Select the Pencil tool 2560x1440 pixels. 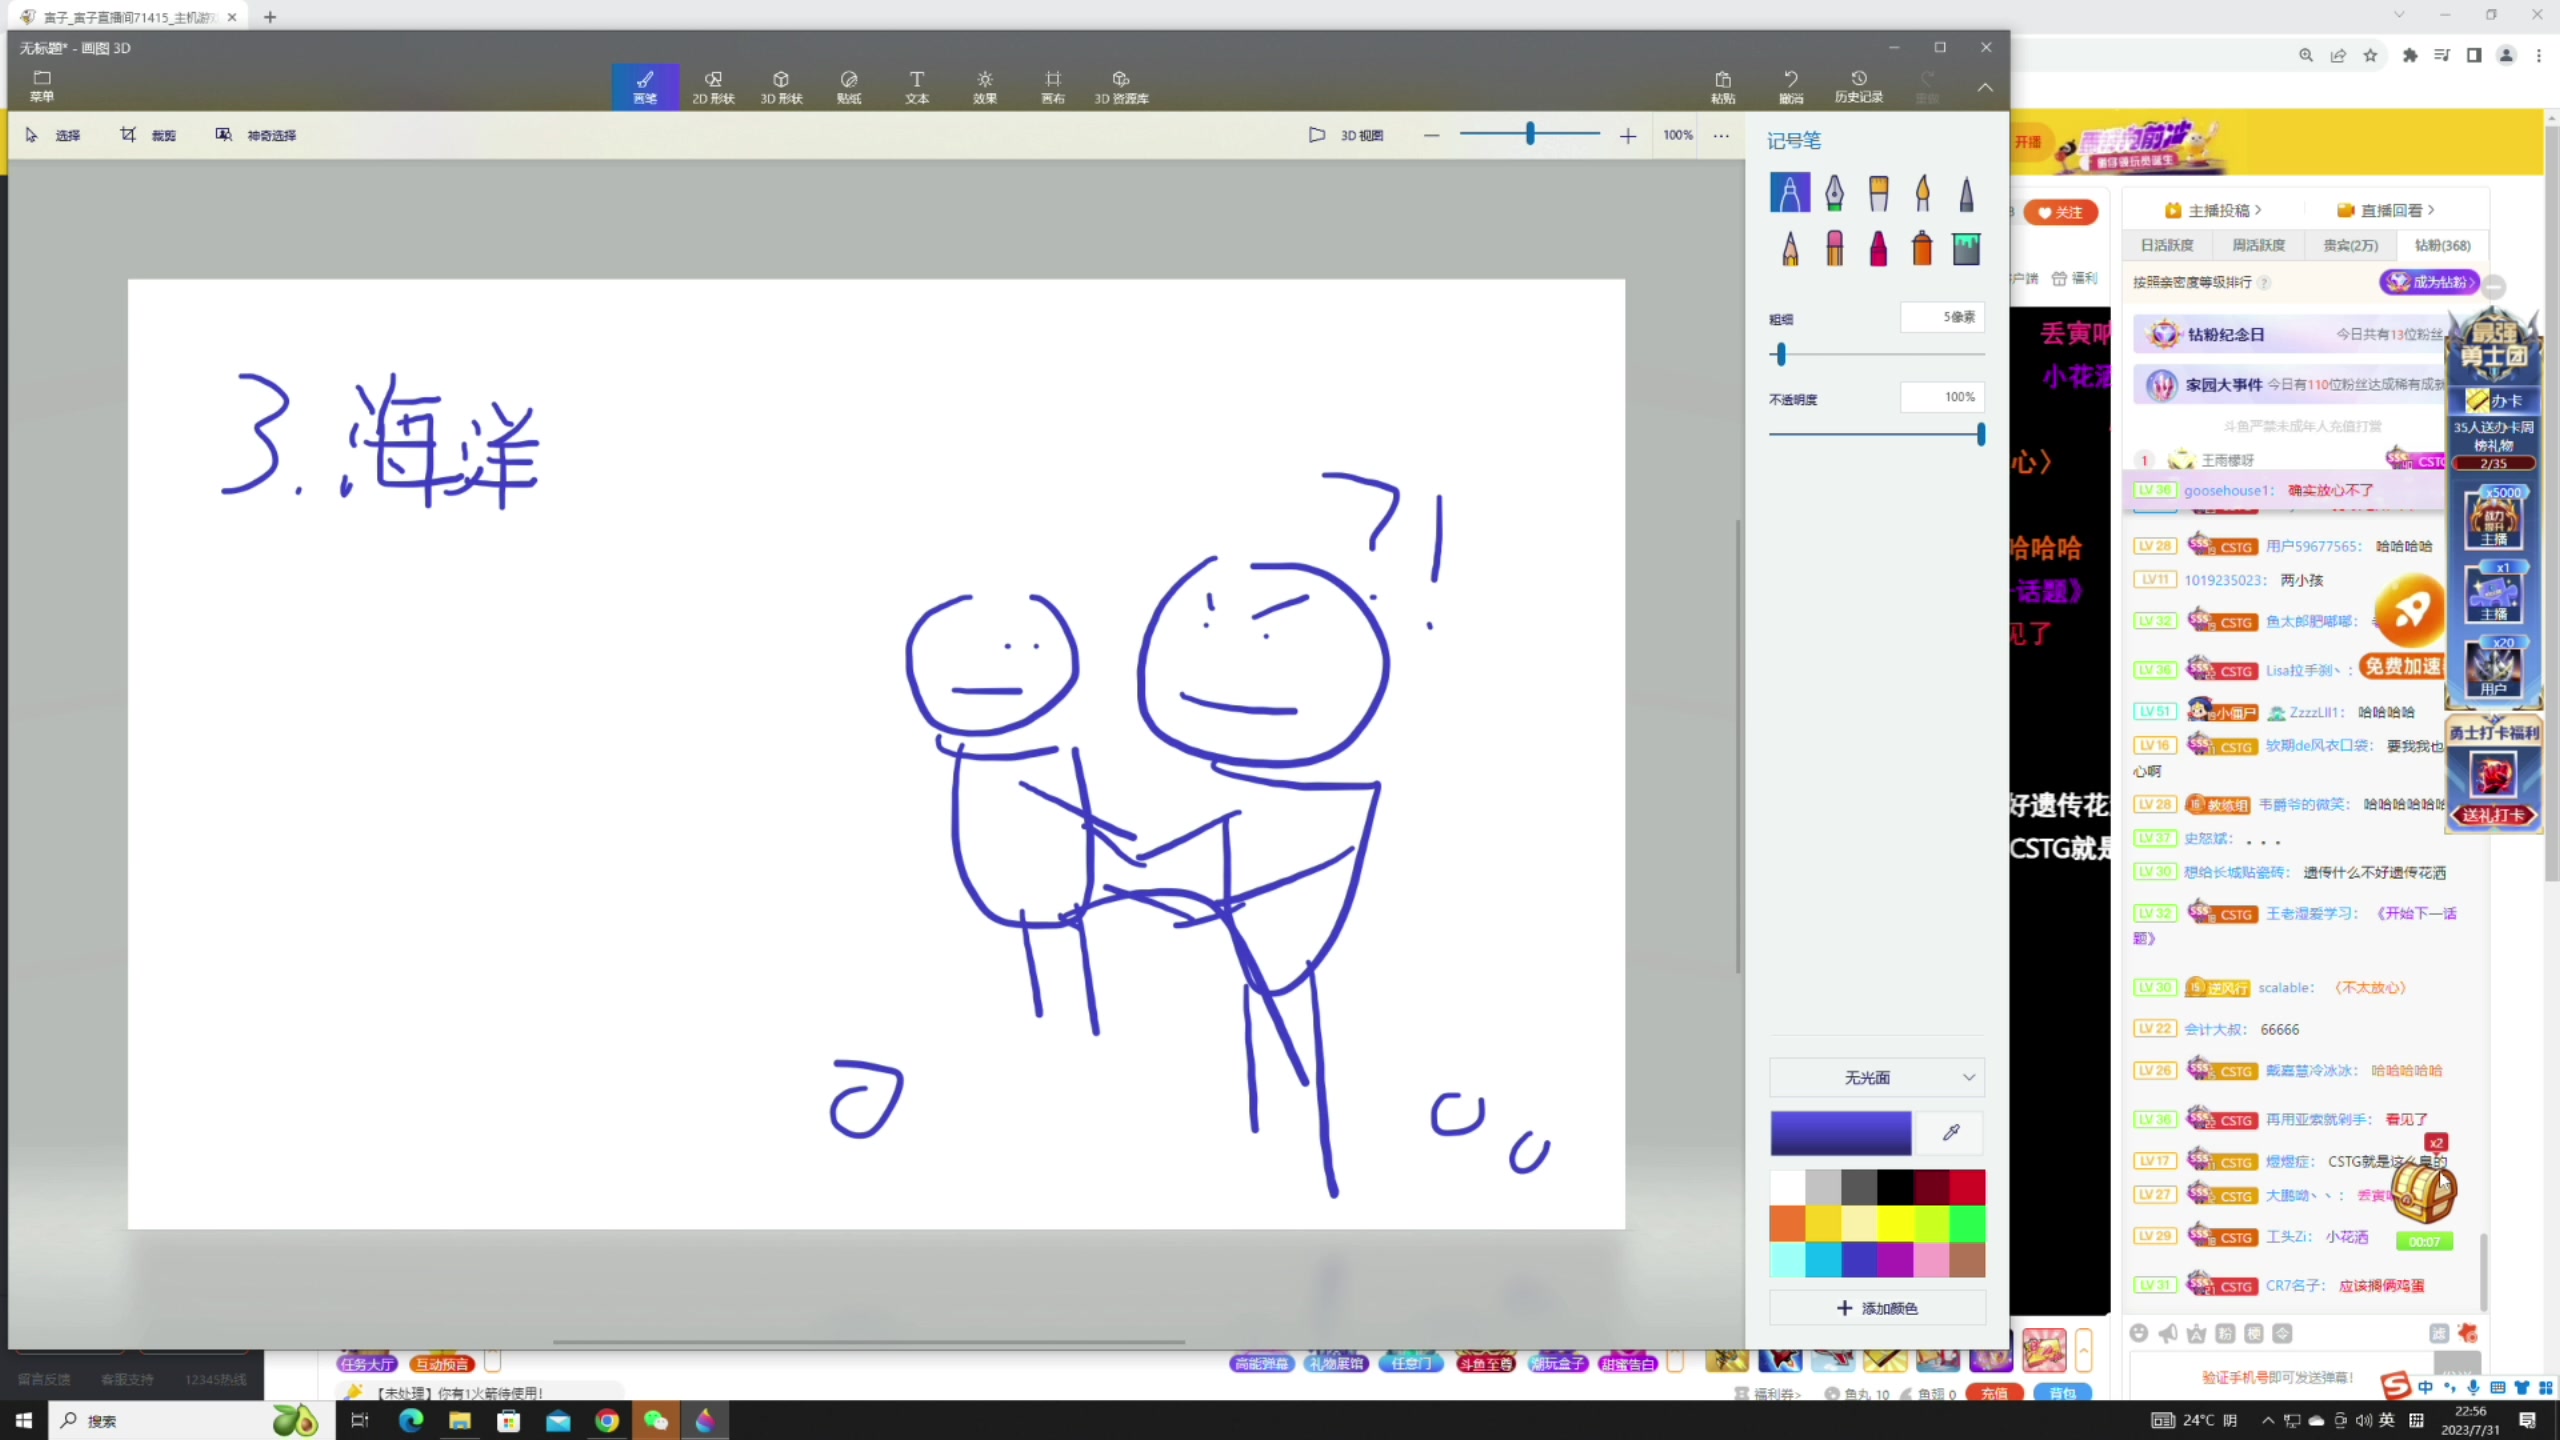pos(1789,248)
